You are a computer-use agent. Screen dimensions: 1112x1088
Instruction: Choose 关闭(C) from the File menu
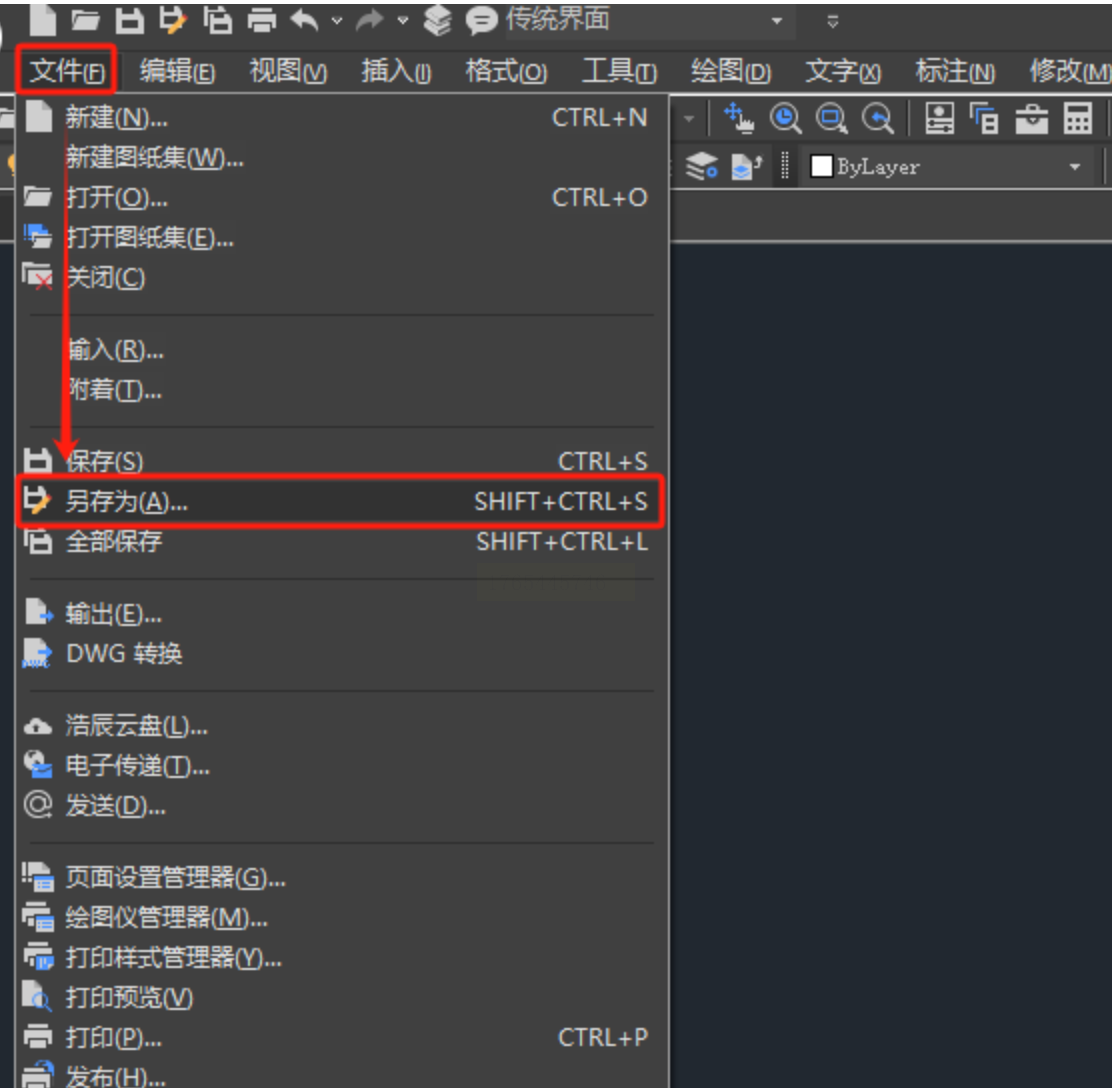tap(342, 277)
